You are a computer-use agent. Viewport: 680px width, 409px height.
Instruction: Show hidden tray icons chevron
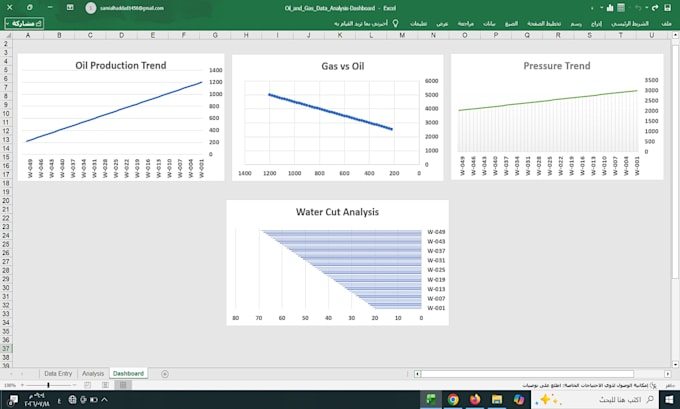click(x=105, y=400)
